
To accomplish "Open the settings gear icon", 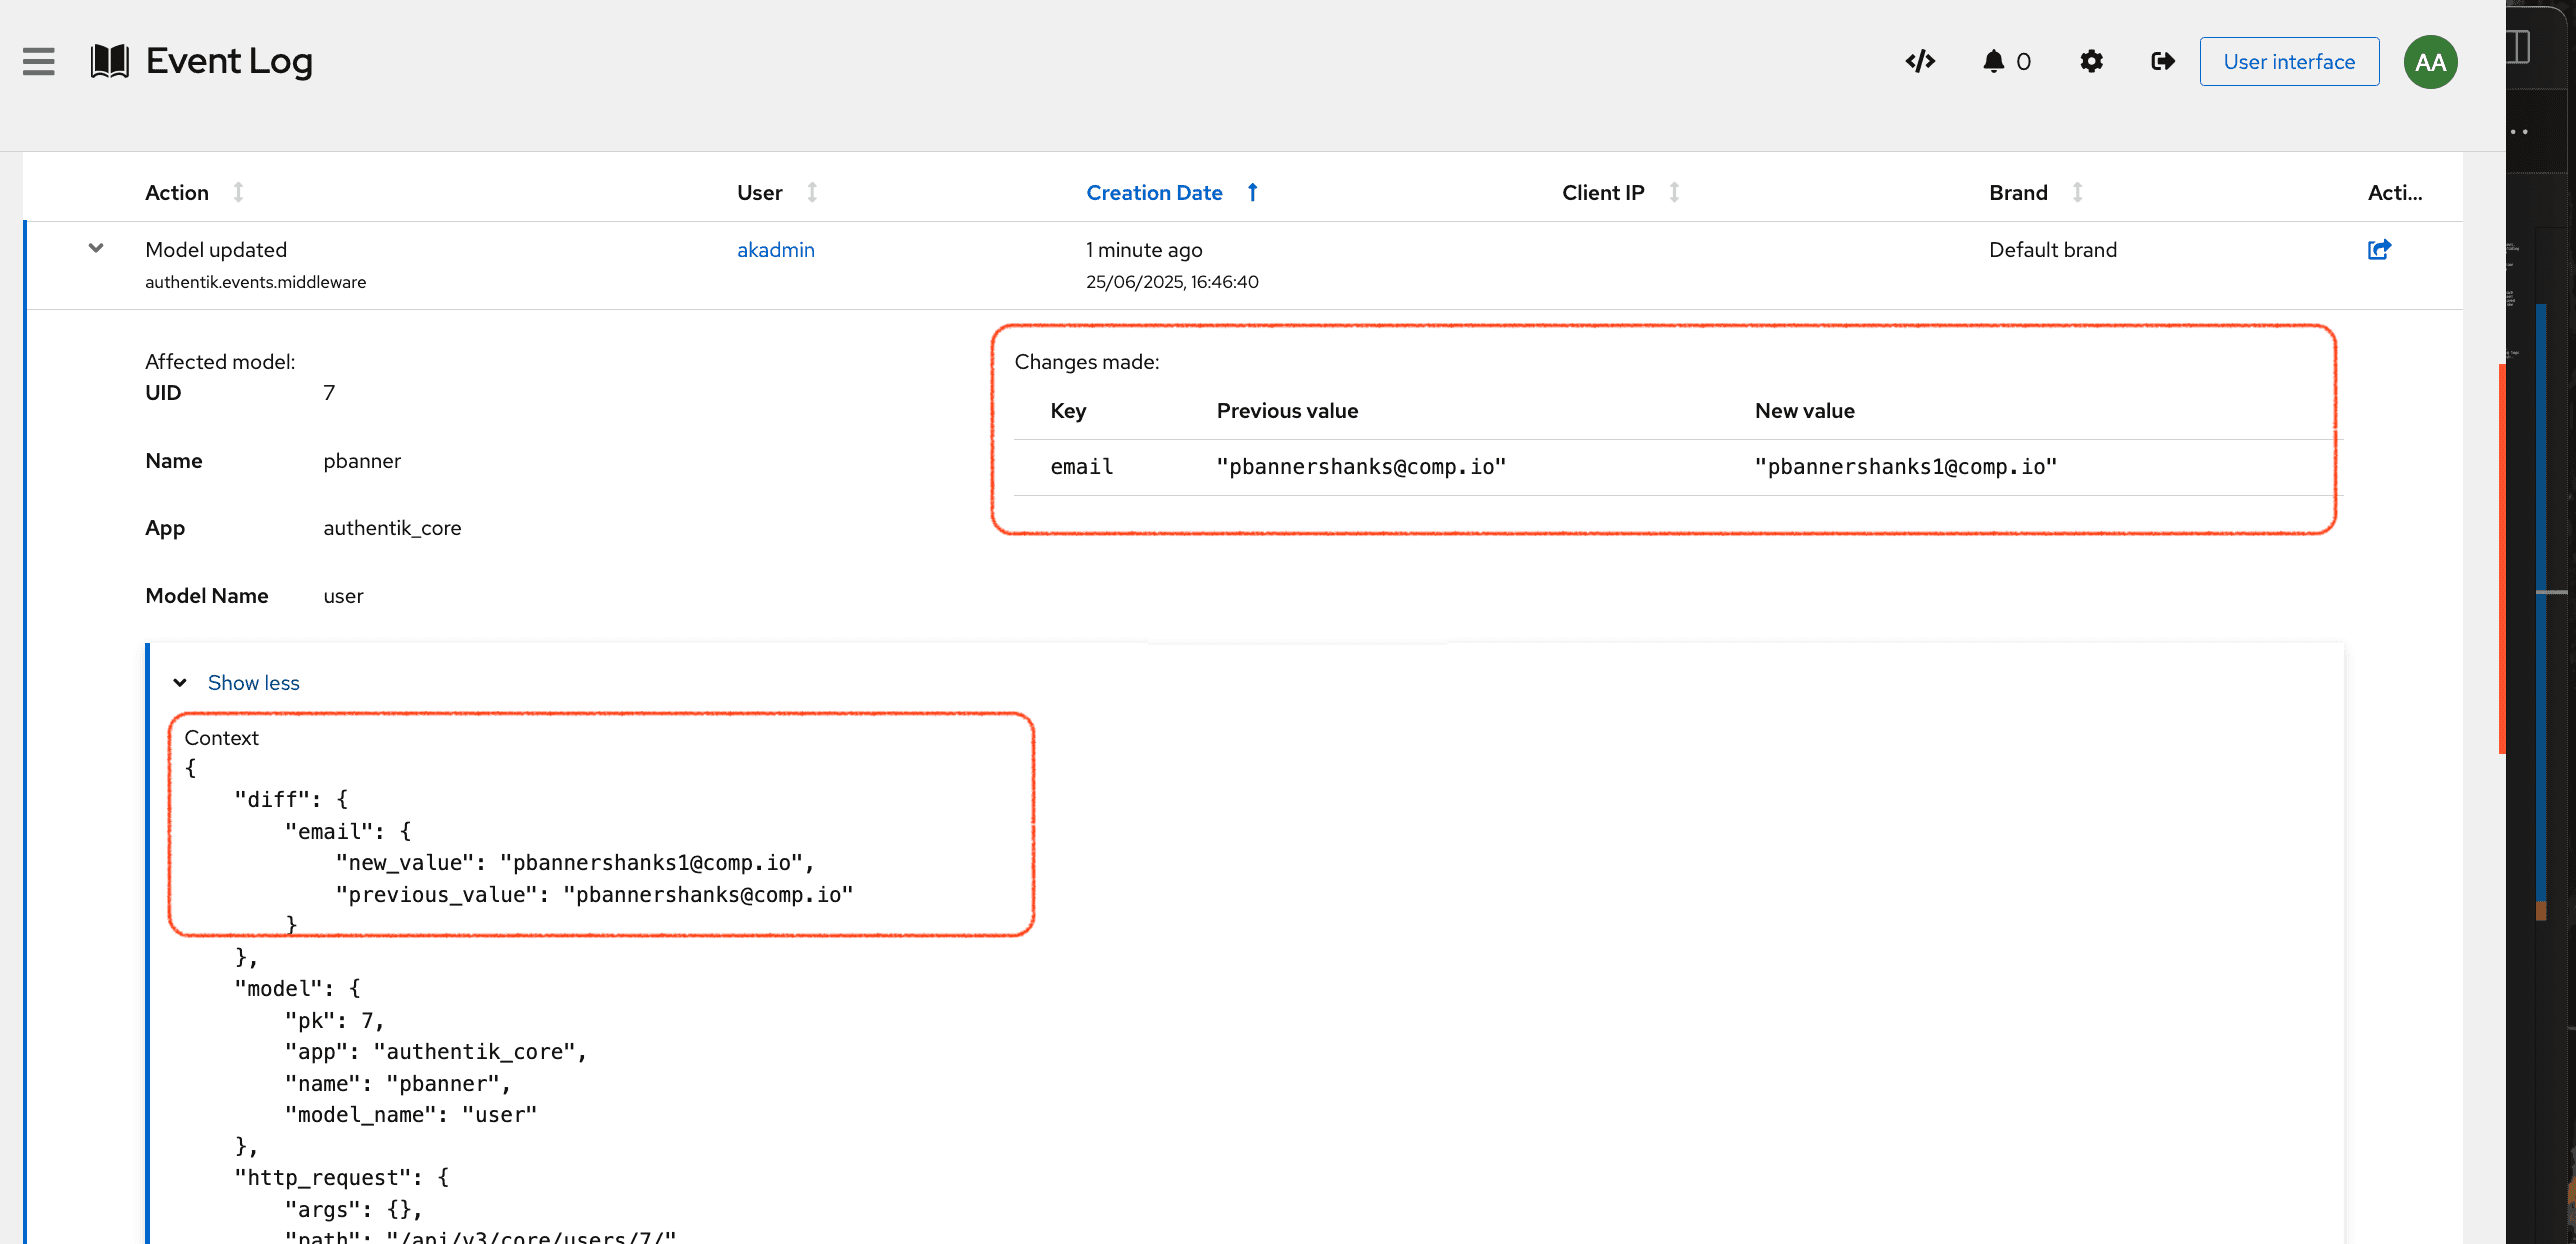I will (x=2091, y=62).
